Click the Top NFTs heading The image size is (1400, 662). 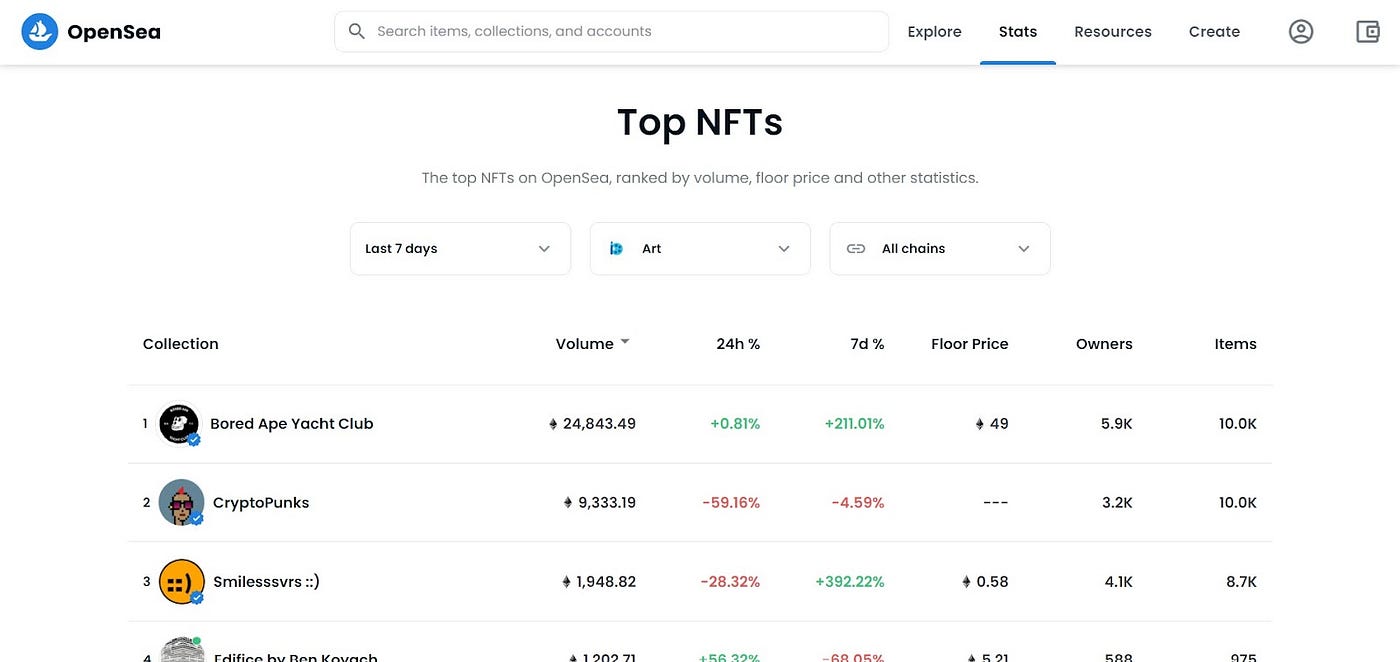pos(700,122)
